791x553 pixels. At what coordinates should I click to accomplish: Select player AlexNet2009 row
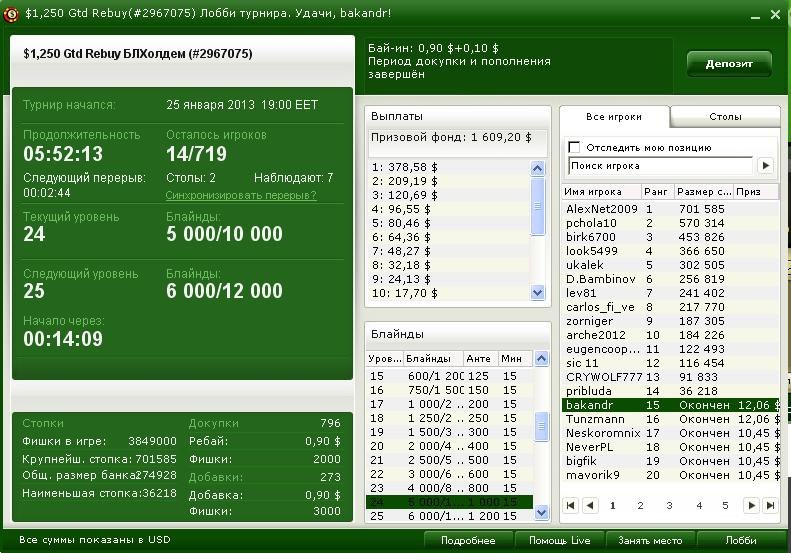(x=670, y=209)
